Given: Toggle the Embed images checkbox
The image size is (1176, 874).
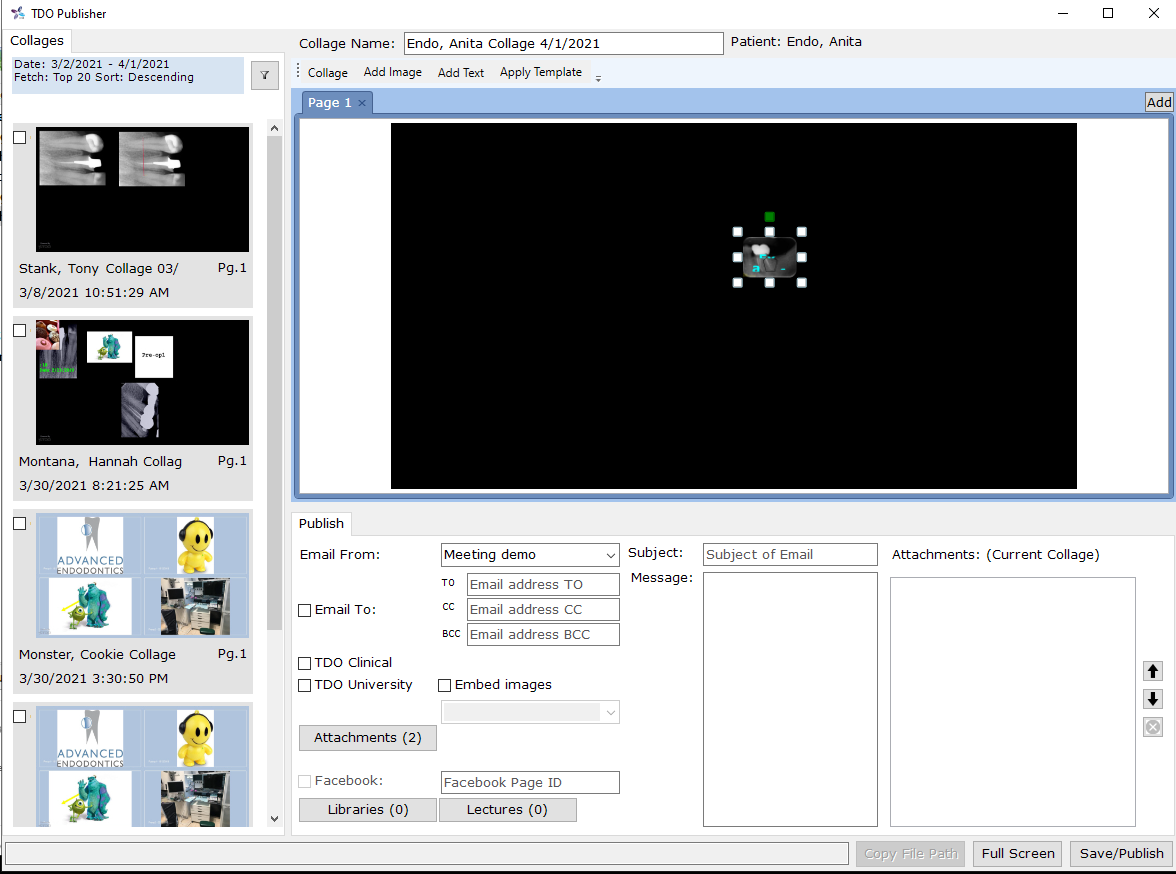Looking at the screenshot, I should pyautogui.click(x=445, y=686).
